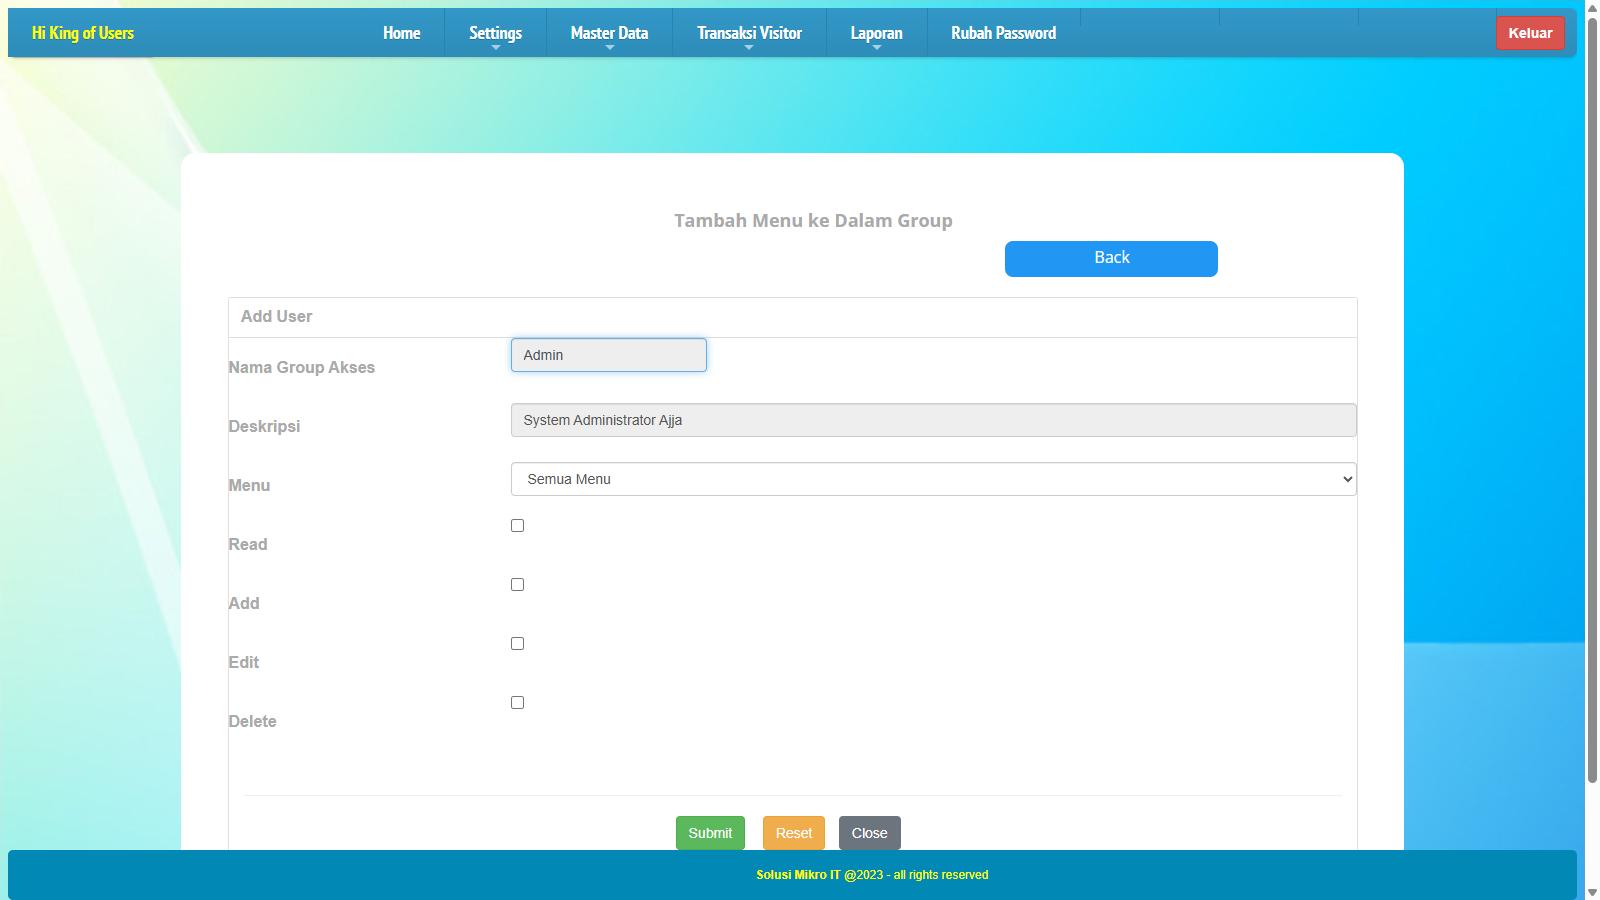
Task: Check the Edit permission checkbox
Action: pyautogui.click(x=517, y=644)
